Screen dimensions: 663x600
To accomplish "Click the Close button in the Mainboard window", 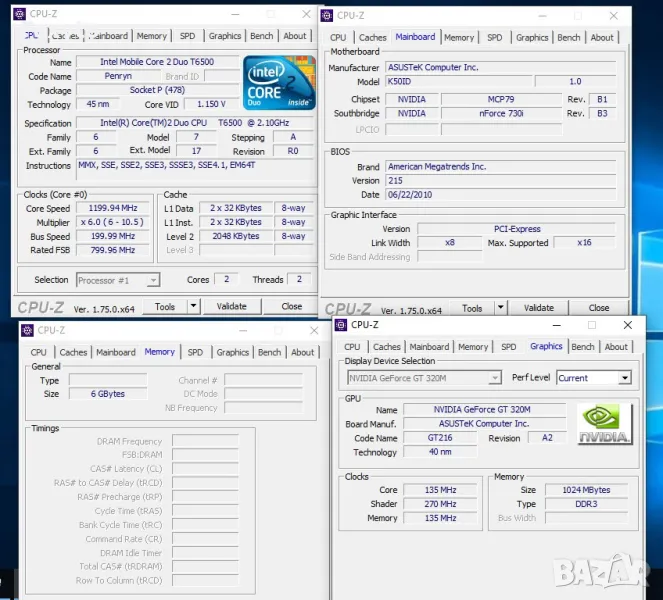I will (x=598, y=308).
